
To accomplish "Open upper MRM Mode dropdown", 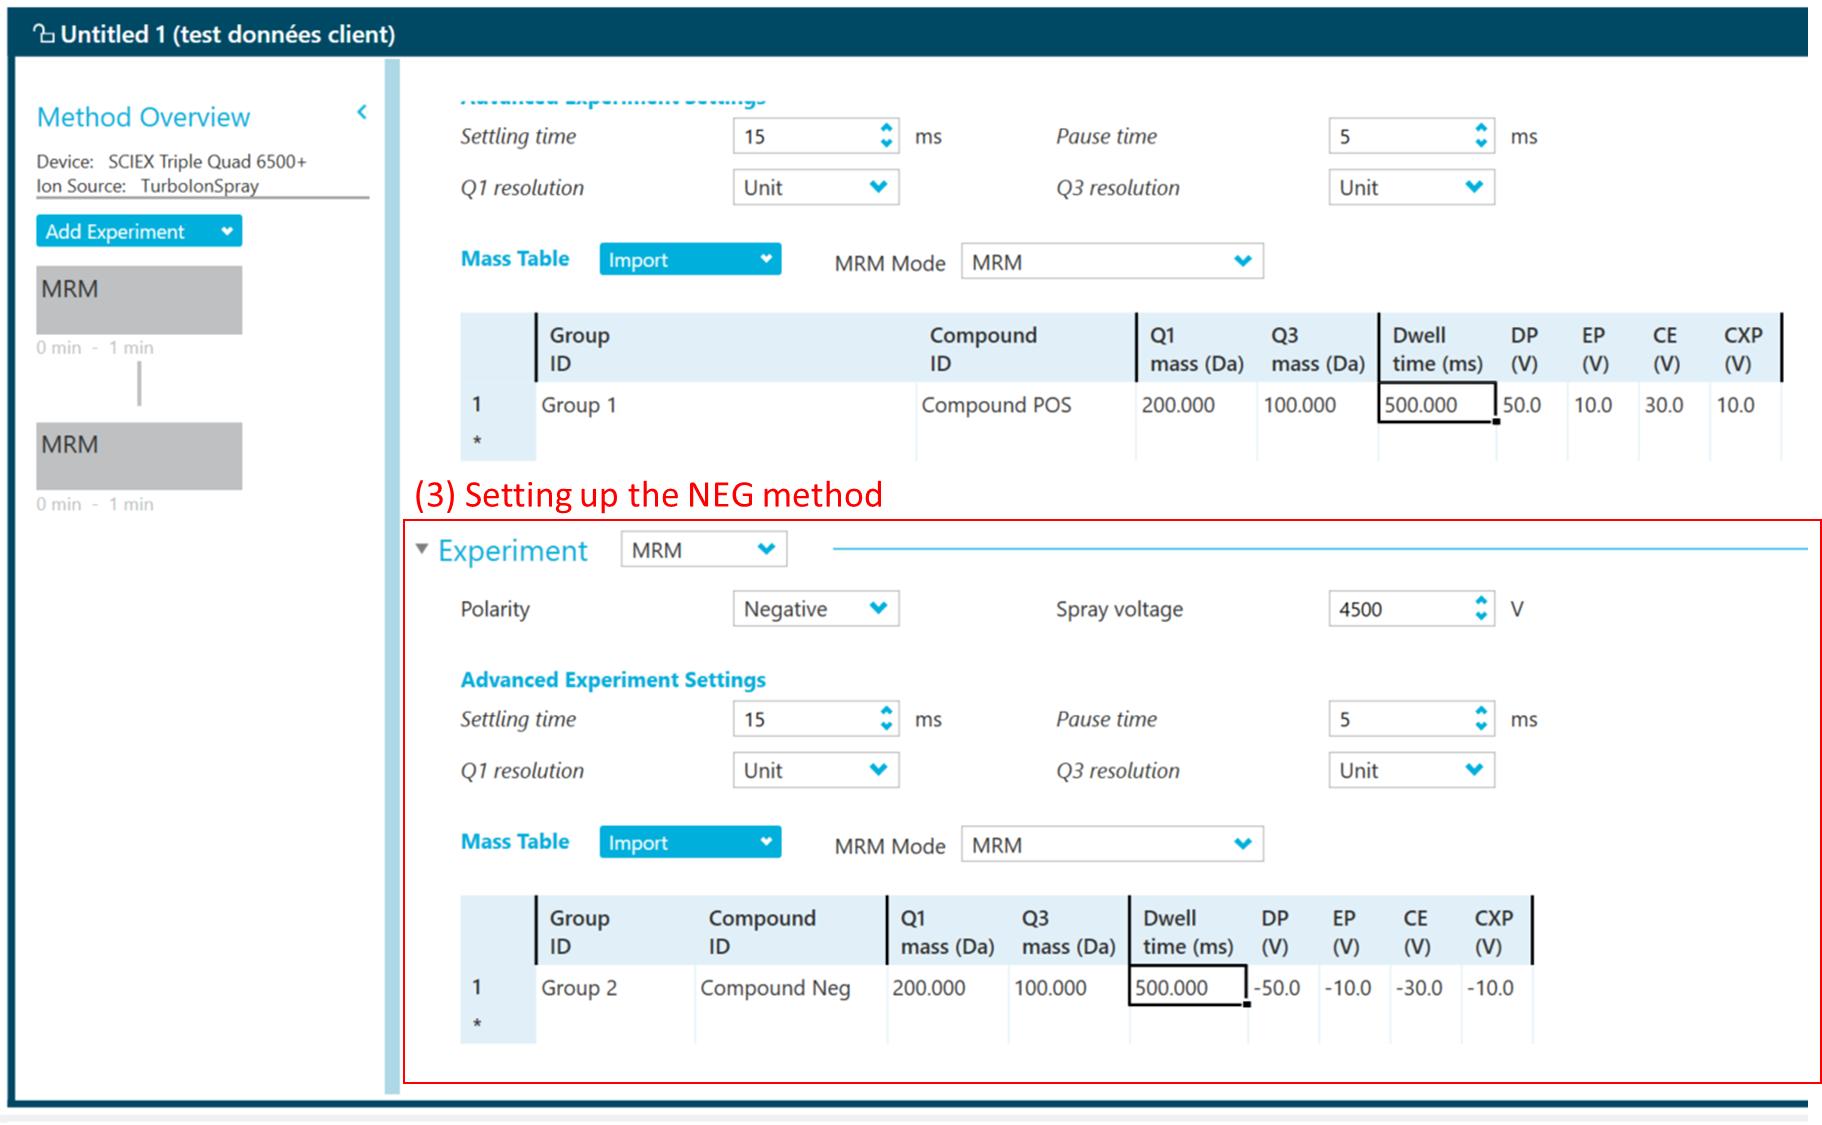I will click(1112, 261).
